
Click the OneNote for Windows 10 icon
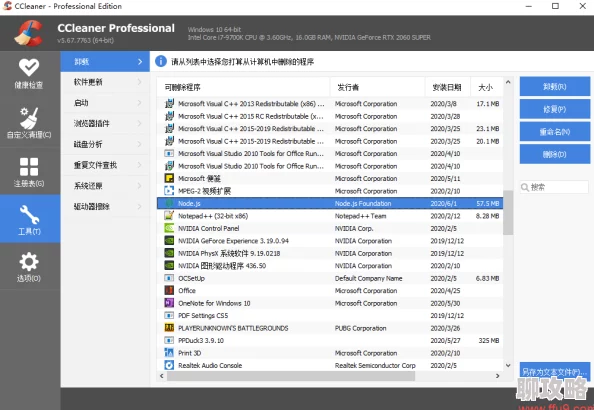pos(169,303)
